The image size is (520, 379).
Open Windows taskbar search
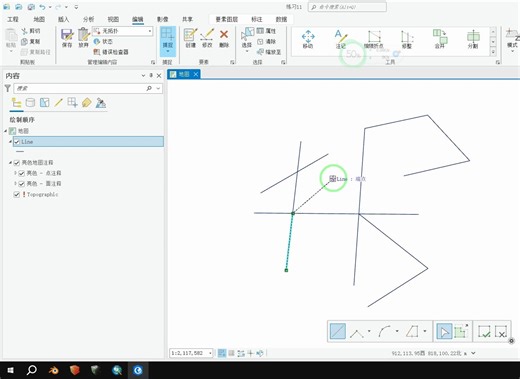[x=32, y=370]
